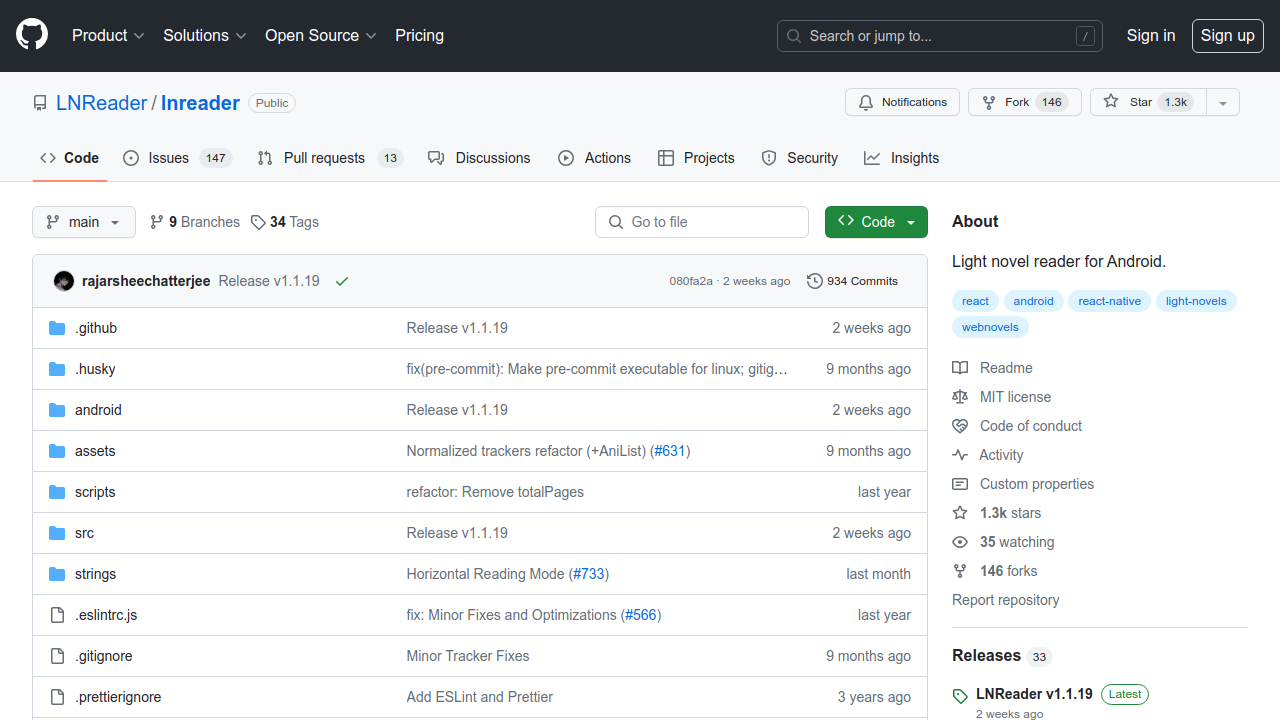1280x720 pixels.
Task: Open 'refactor: Remove totalPages' commit message
Action: pos(495,492)
